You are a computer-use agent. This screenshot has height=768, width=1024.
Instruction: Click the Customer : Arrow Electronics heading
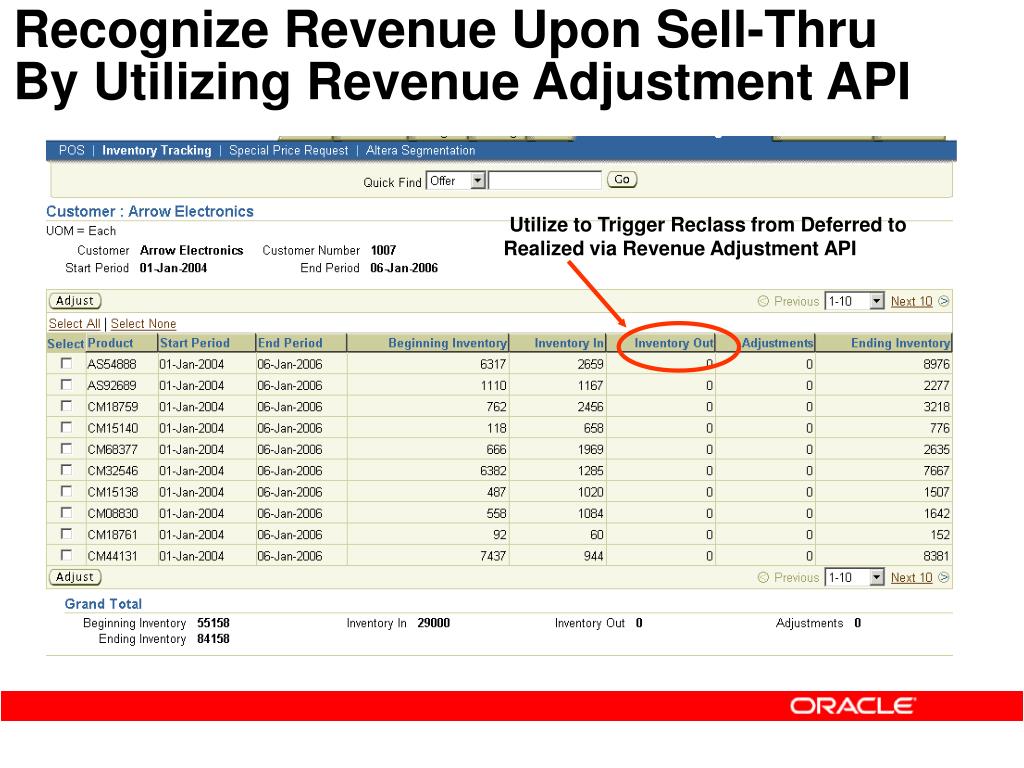tap(150, 212)
